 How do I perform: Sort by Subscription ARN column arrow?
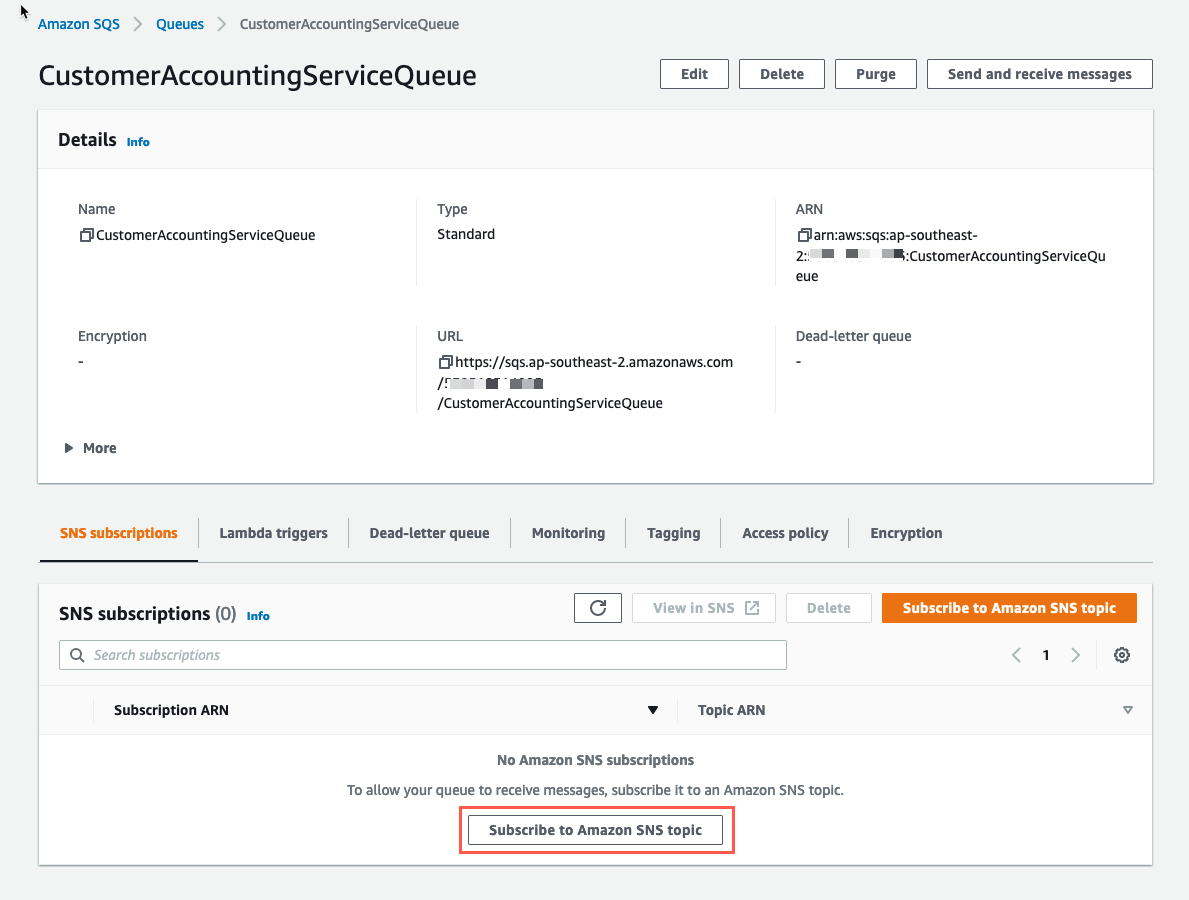point(652,710)
